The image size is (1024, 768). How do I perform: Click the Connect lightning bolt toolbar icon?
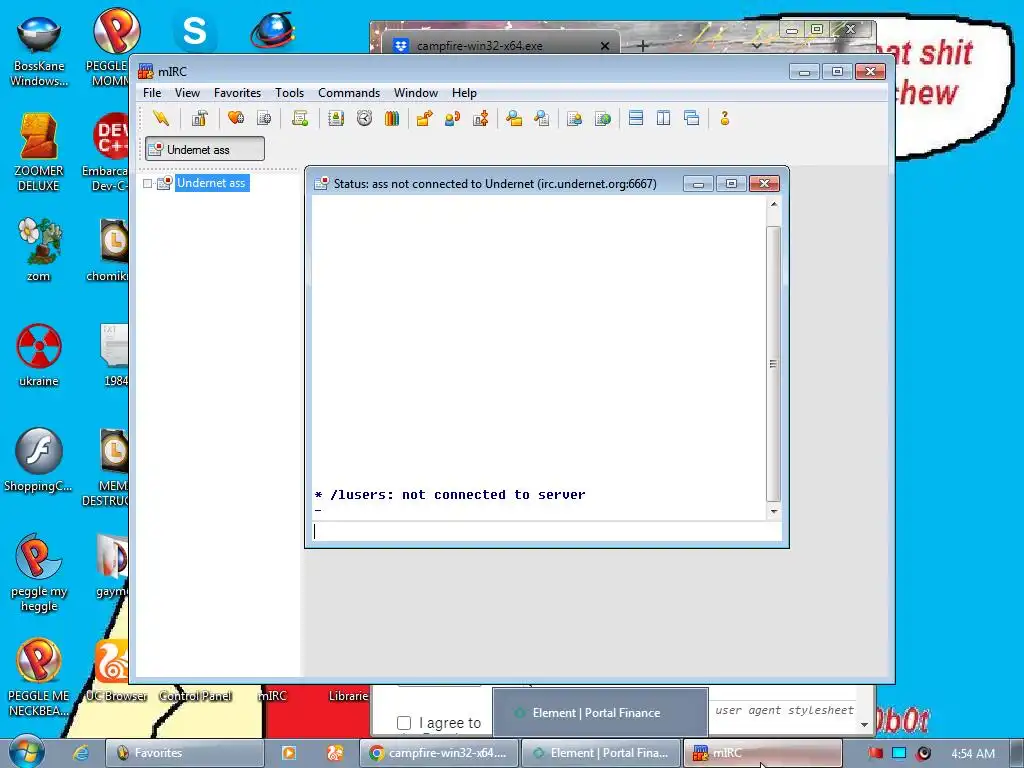click(x=161, y=118)
